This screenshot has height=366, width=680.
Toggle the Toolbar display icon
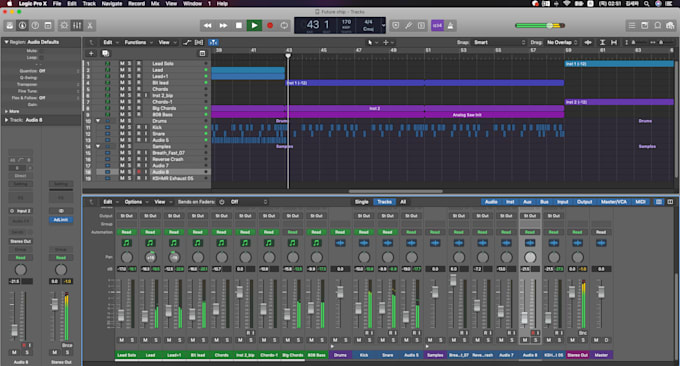click(x=48, y=26)
